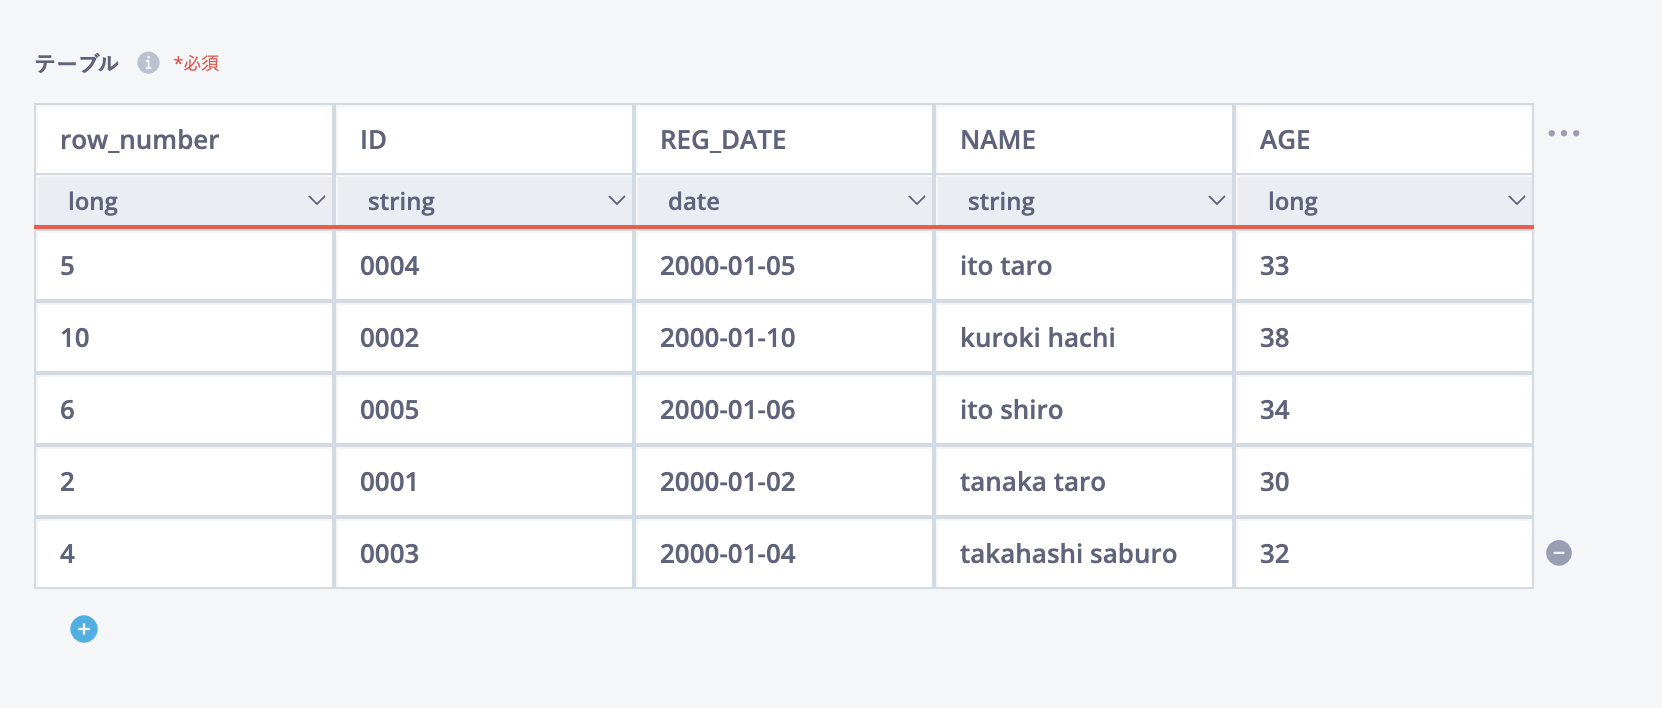Change the REG_DATE column date type
Viewport: 1662px width, 708px height.
[785, 201]
